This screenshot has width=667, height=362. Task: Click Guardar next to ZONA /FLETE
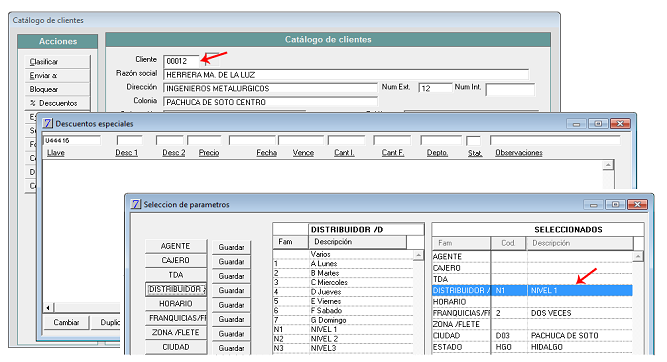[231, 333]
